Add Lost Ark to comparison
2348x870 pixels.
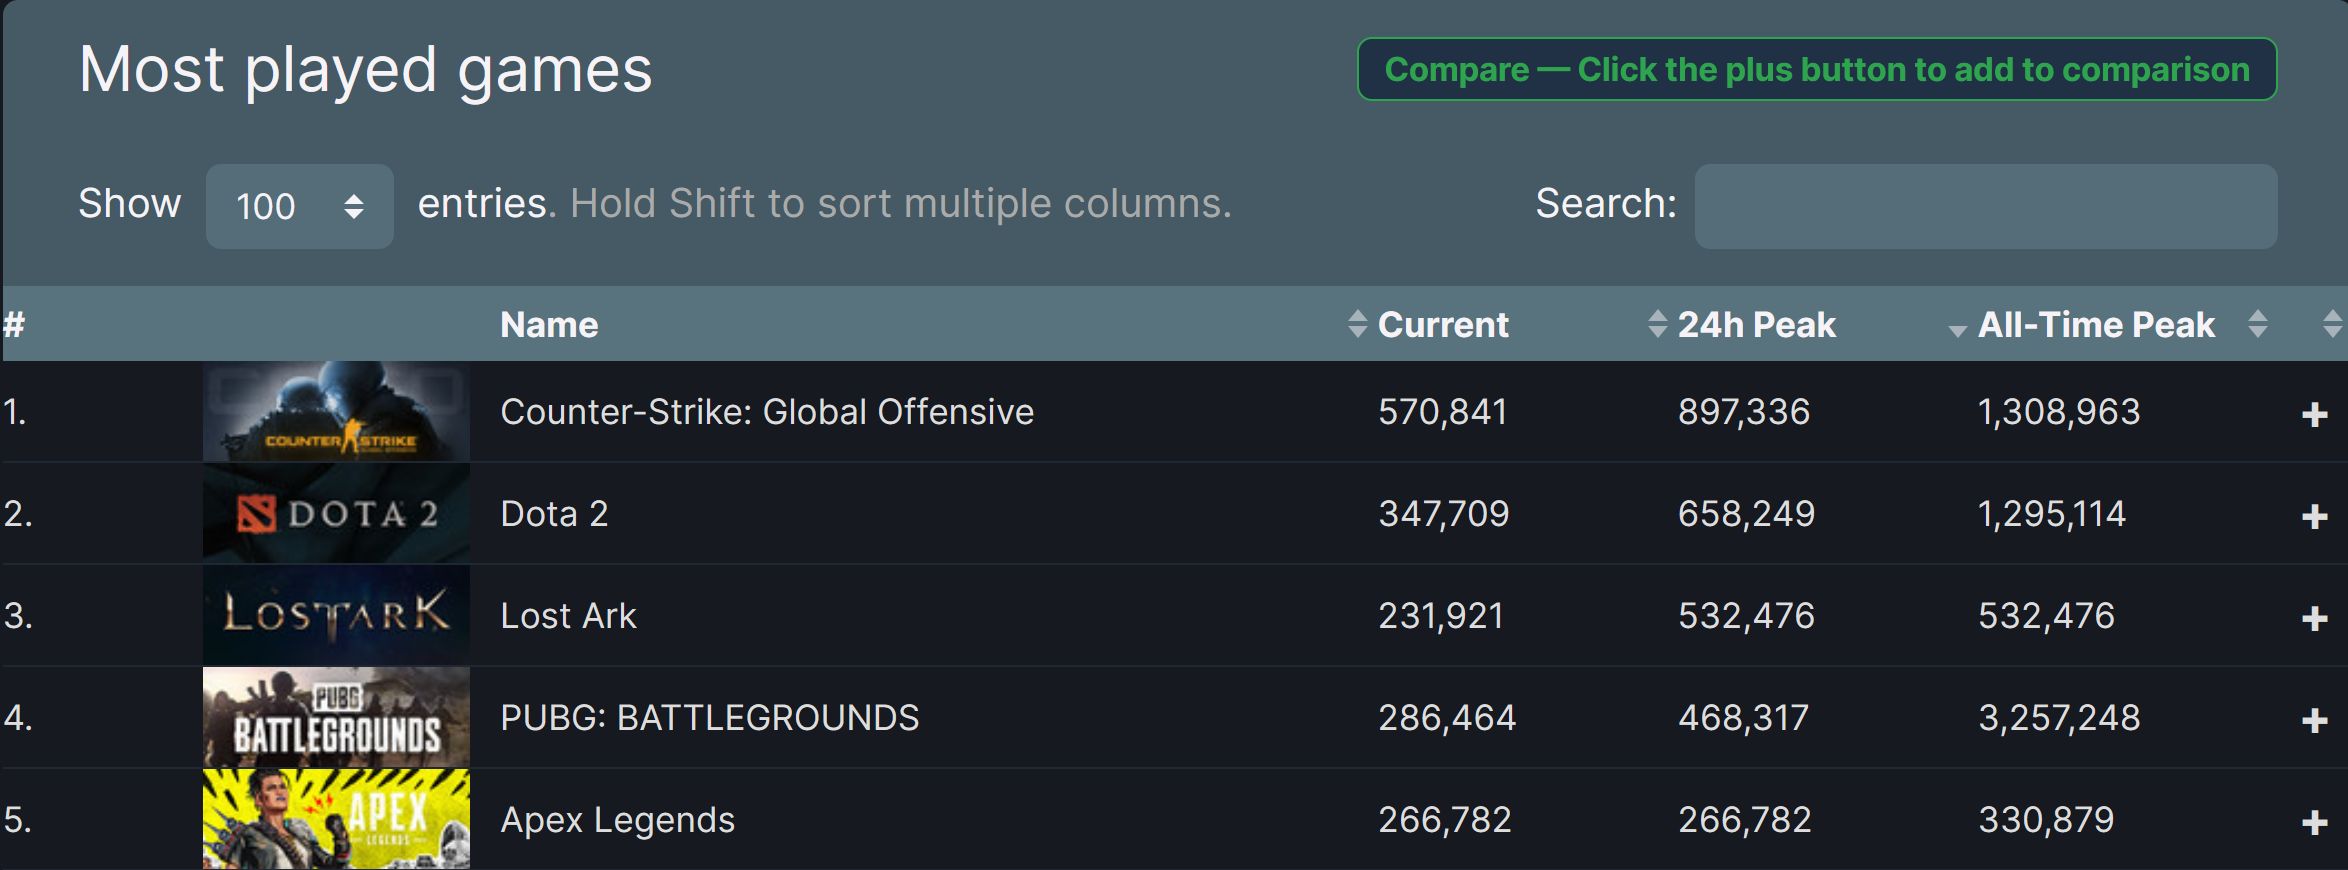[2314, 618]
